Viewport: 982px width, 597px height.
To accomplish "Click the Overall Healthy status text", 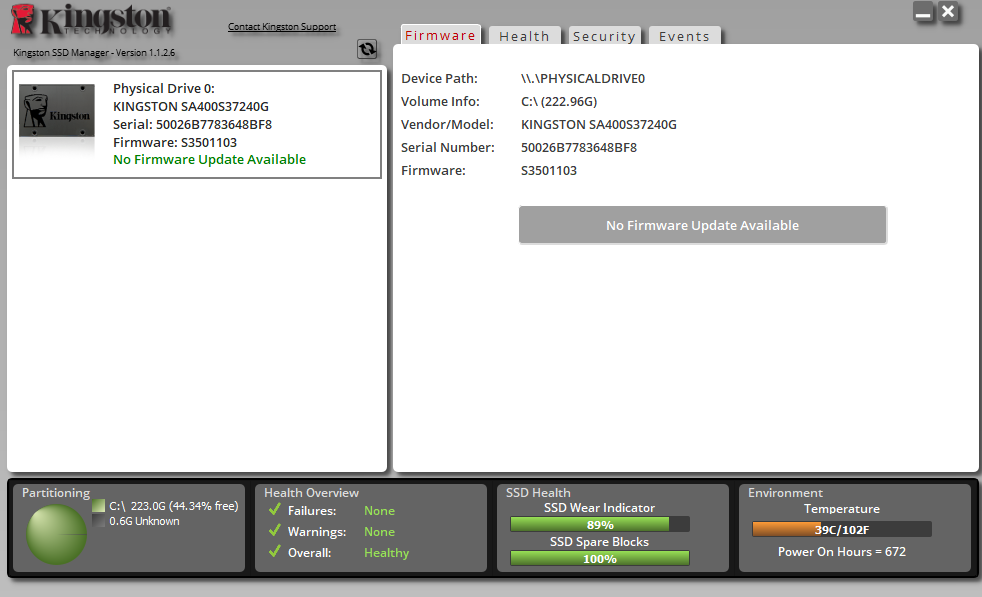I will pos(386,553).
